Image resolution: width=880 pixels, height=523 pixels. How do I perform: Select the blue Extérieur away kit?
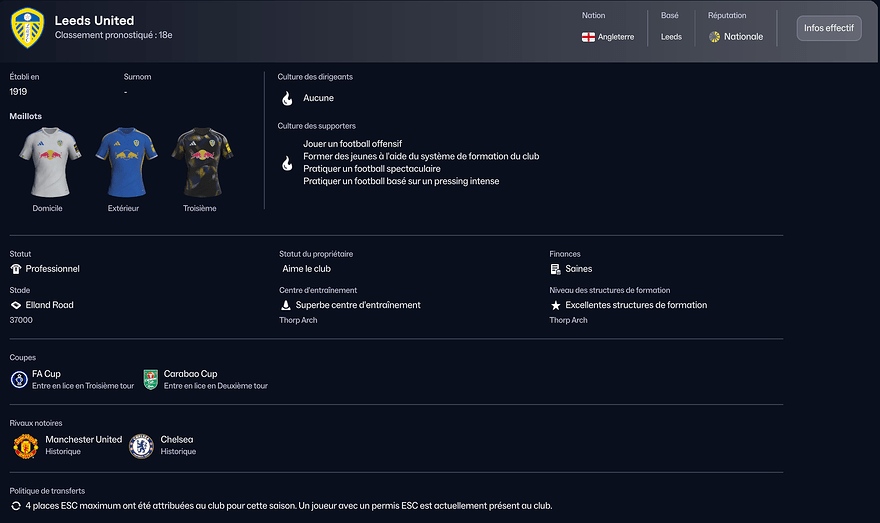[x=124, y=160]
